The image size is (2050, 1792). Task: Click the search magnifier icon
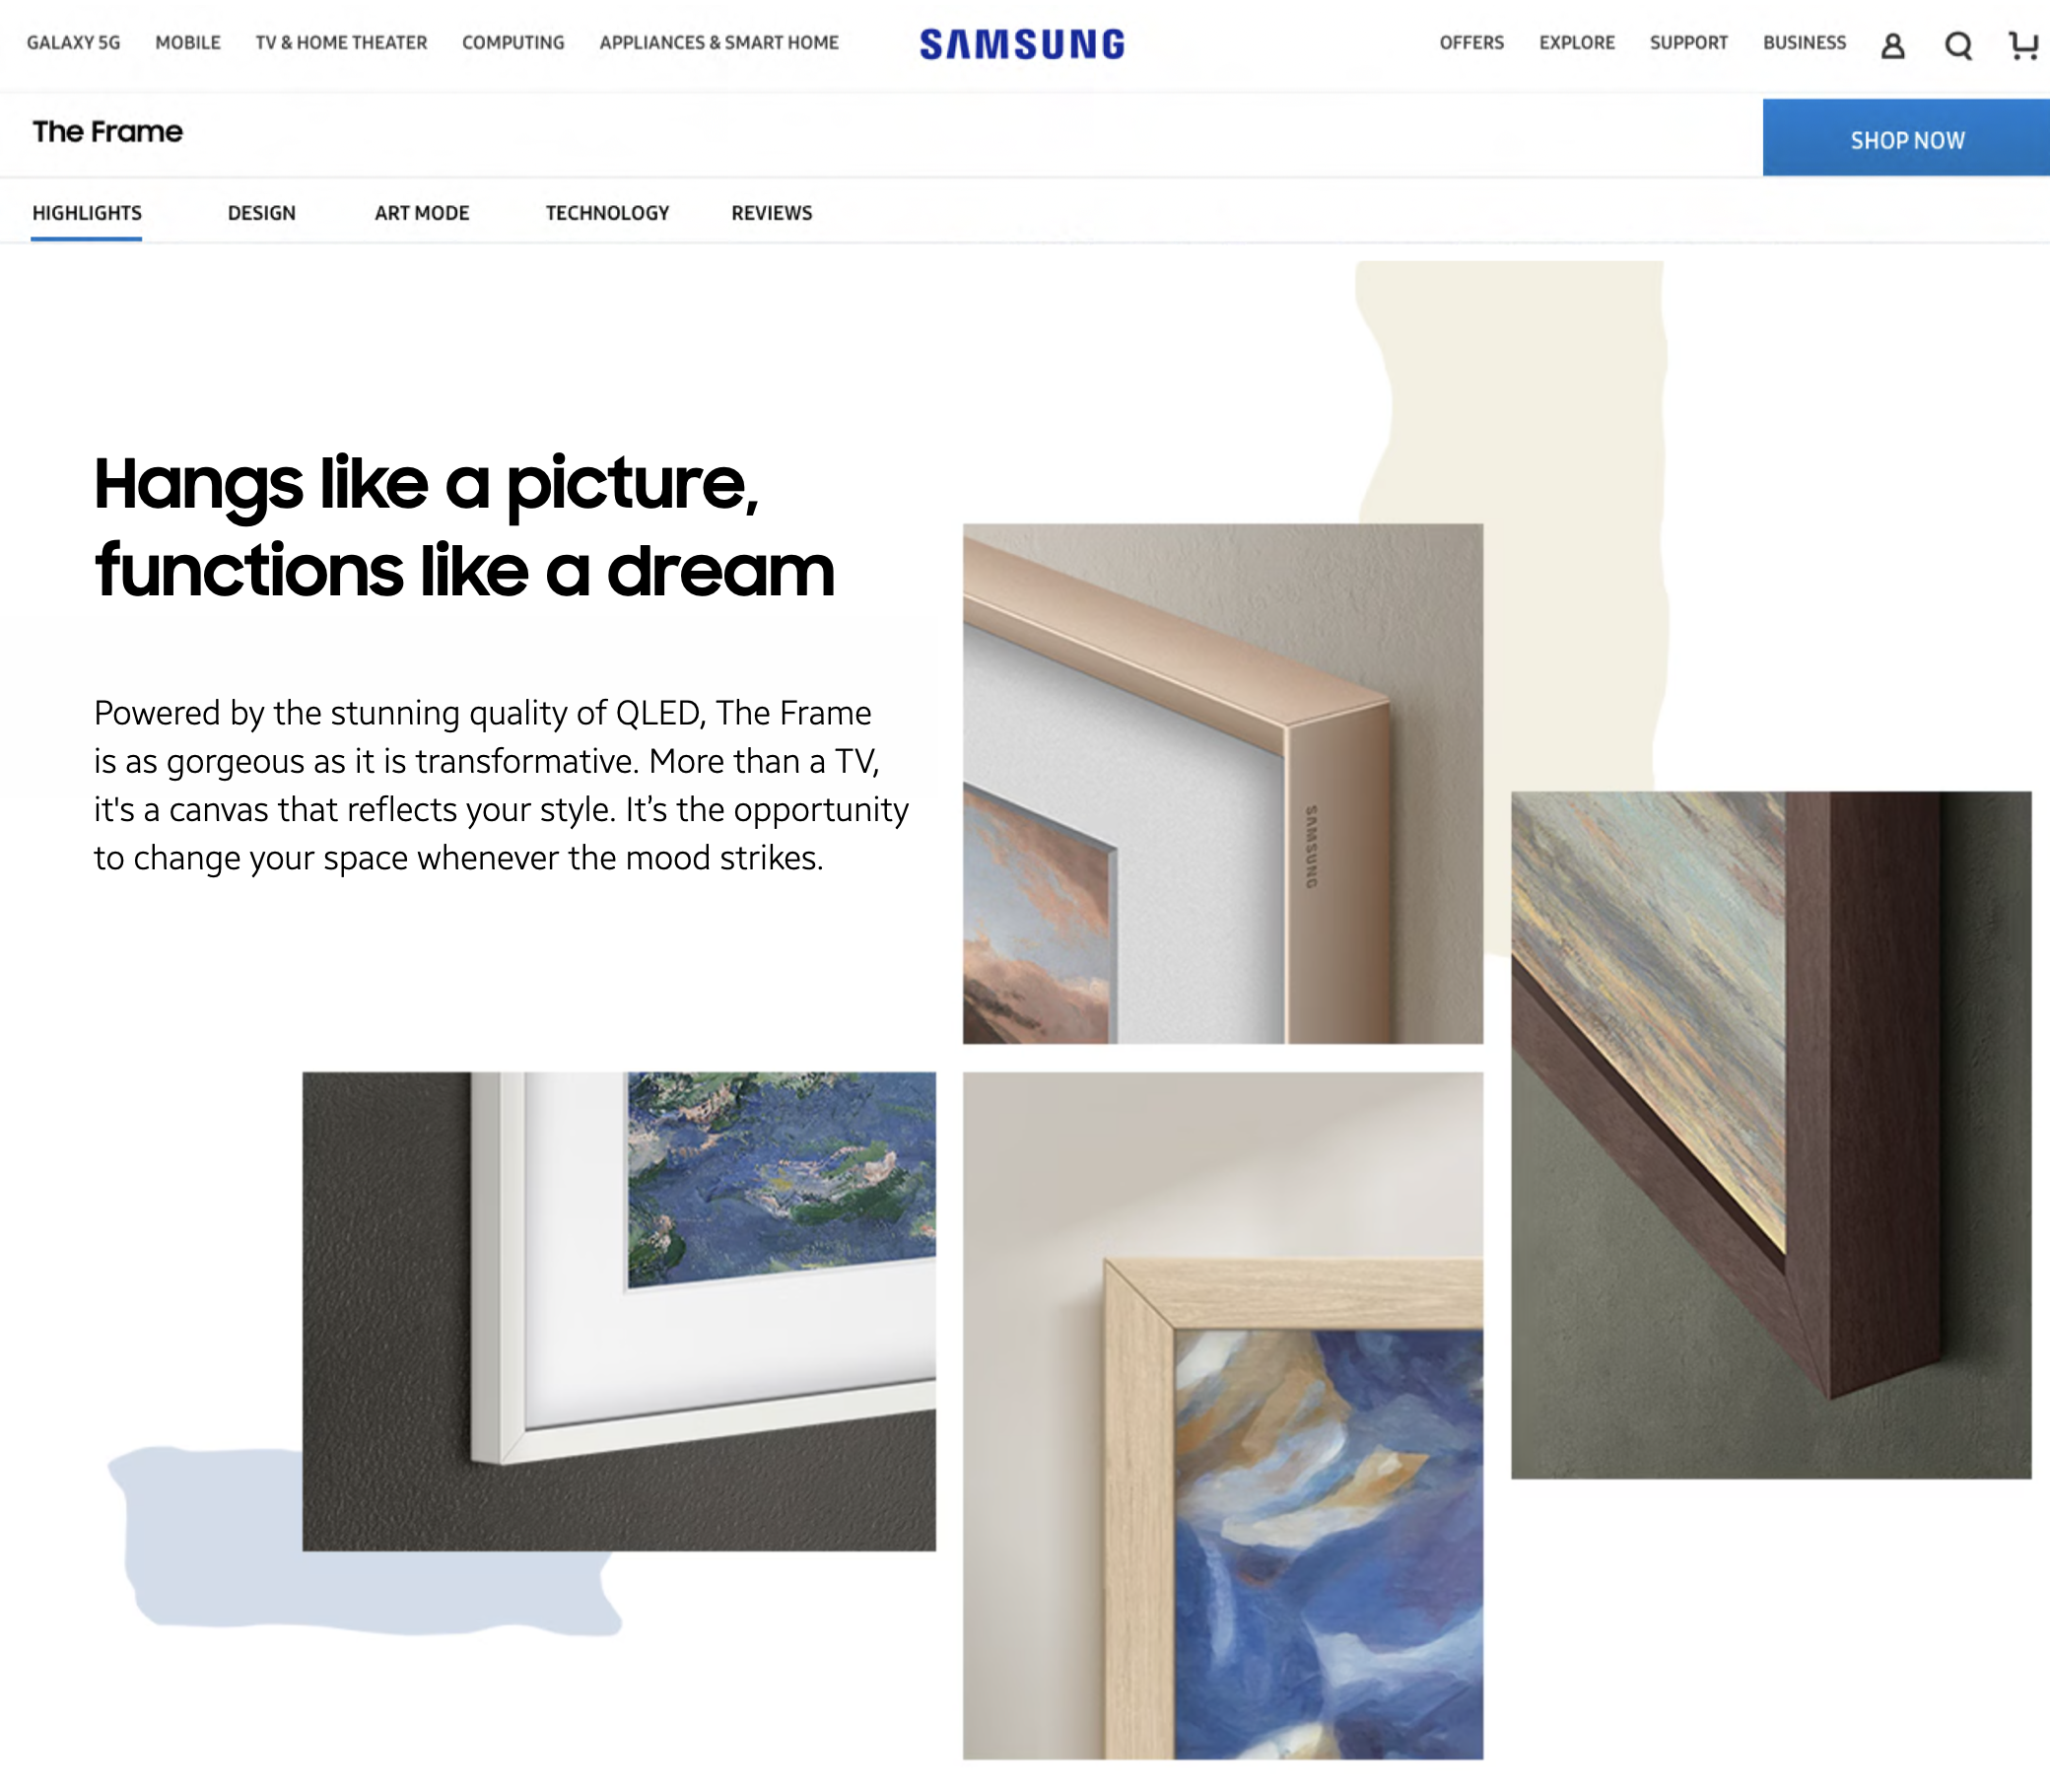pyautogui.click(x=1958, y=45)
